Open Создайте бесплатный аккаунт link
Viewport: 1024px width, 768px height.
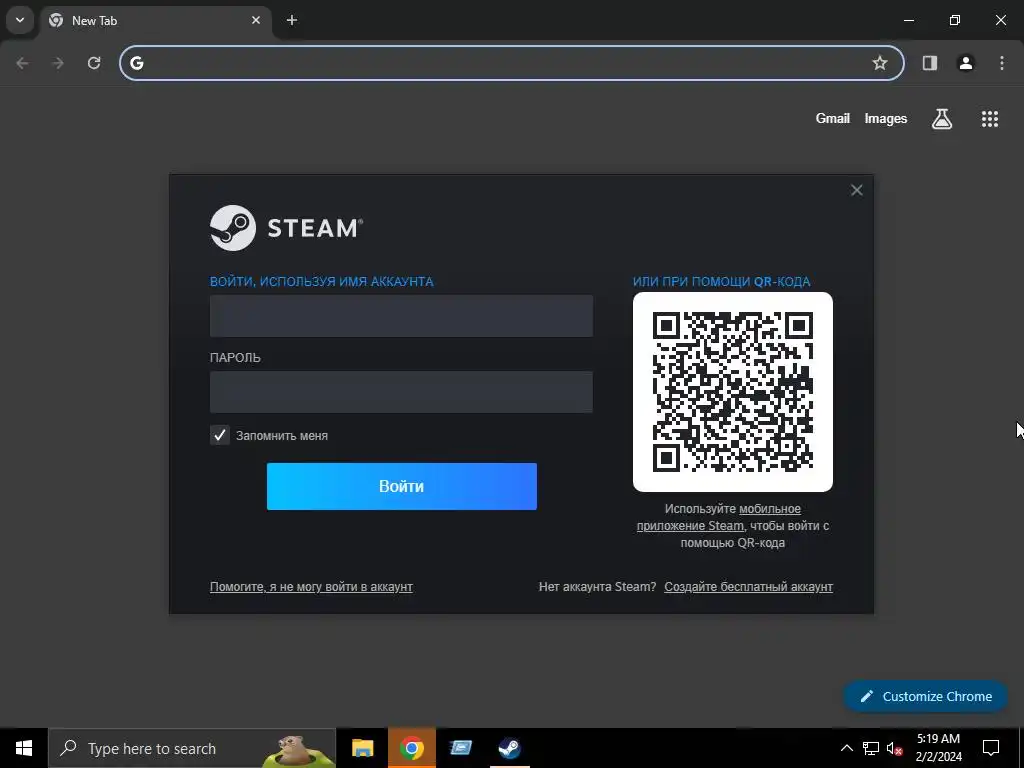748,586
